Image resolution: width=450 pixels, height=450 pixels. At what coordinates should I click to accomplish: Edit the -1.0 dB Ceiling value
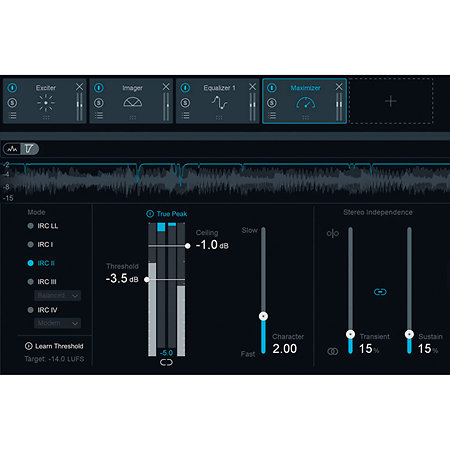tap(212, 245)
